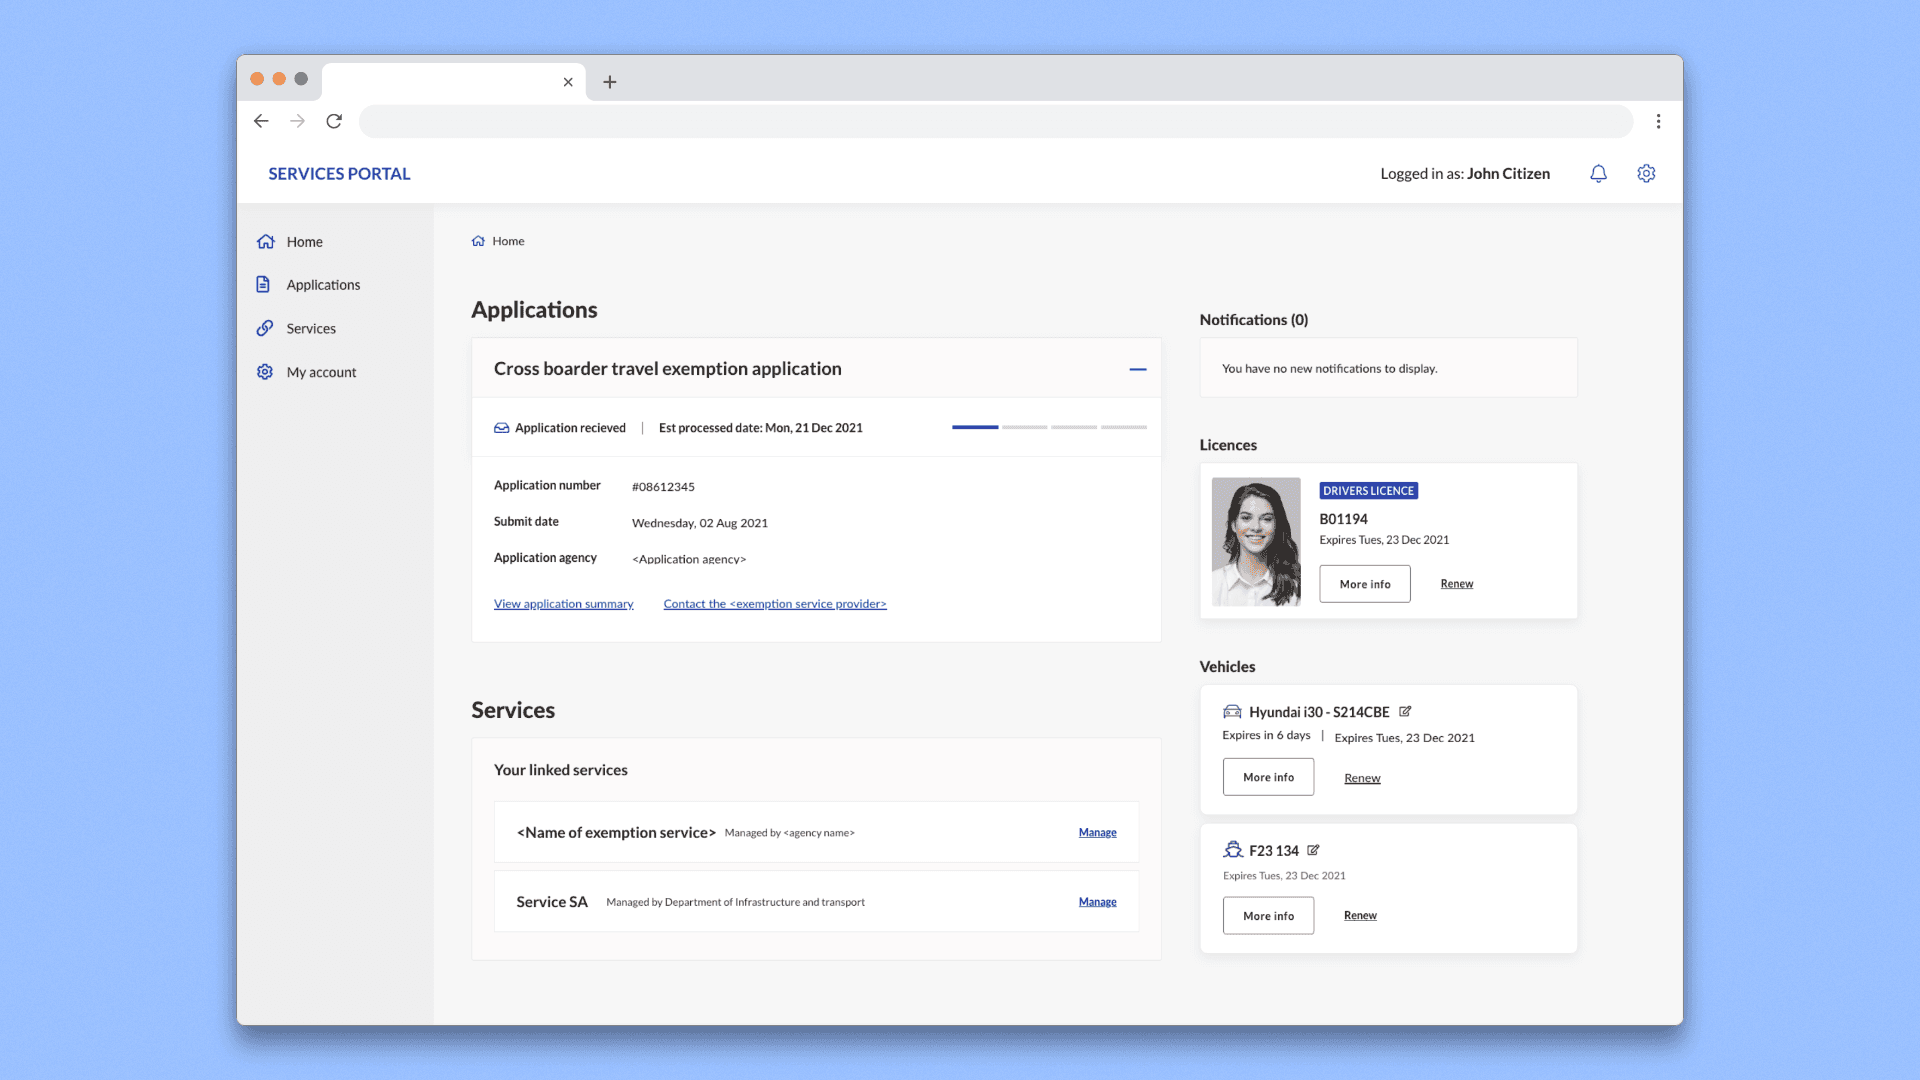Click Contact the exemption service provider link
Image resolution: width=1920 pixels, height=1080 pixels.
pyautogui.click(x=774, y=604)
